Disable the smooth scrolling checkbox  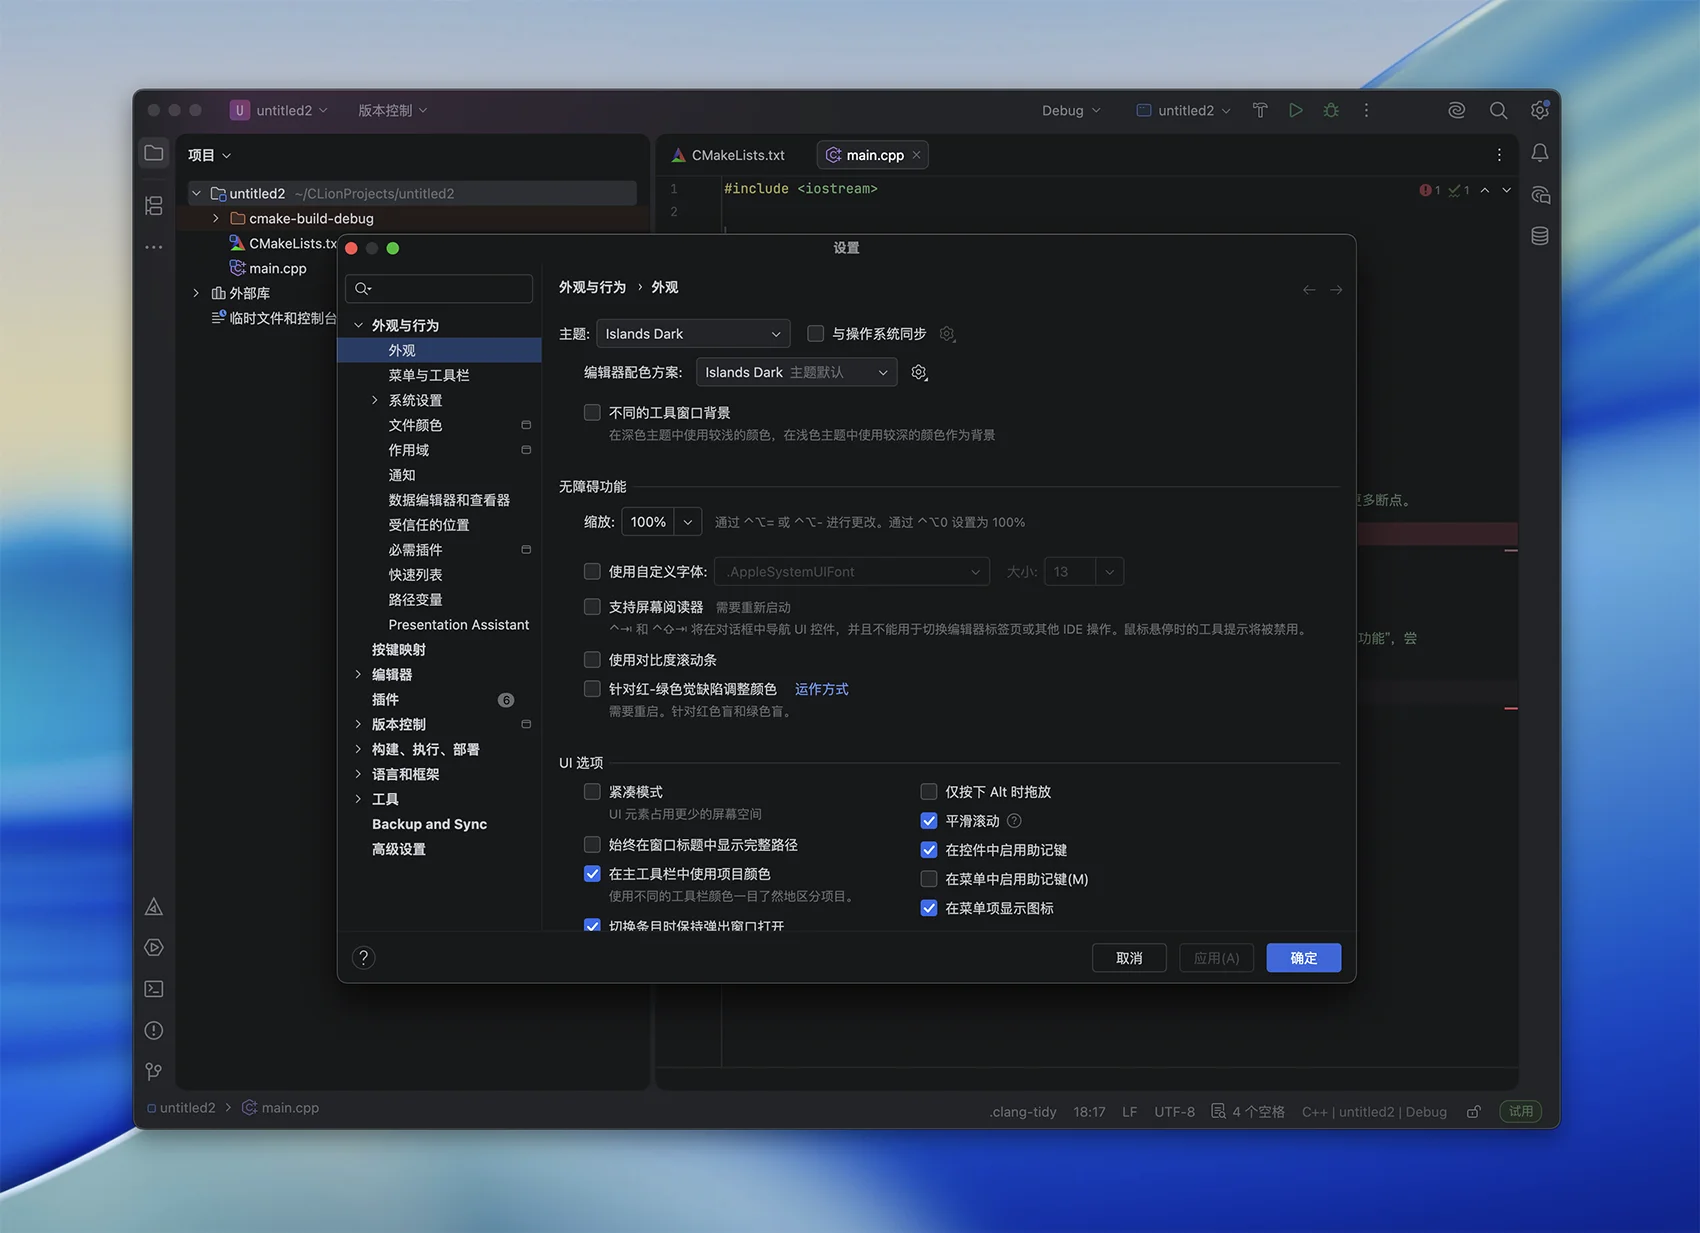click(929, 821)
